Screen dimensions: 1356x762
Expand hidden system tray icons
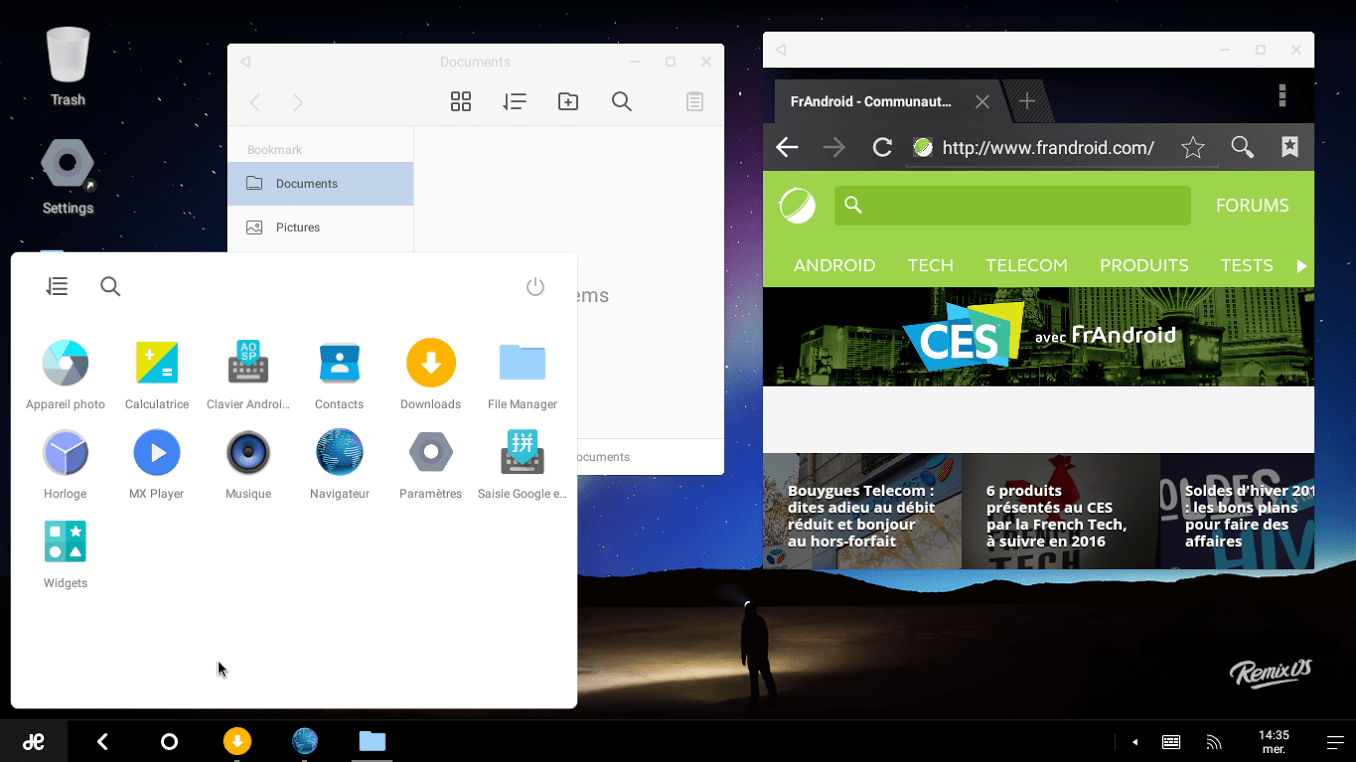[1135, 741]
